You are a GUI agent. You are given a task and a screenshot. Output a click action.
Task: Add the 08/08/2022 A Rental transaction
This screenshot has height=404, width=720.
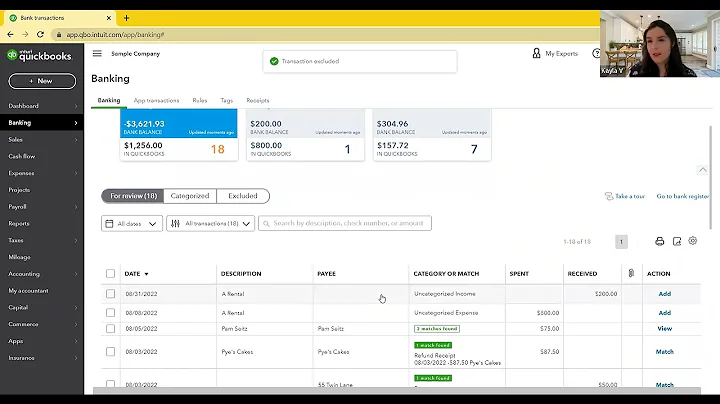click(x=664, y=313)
